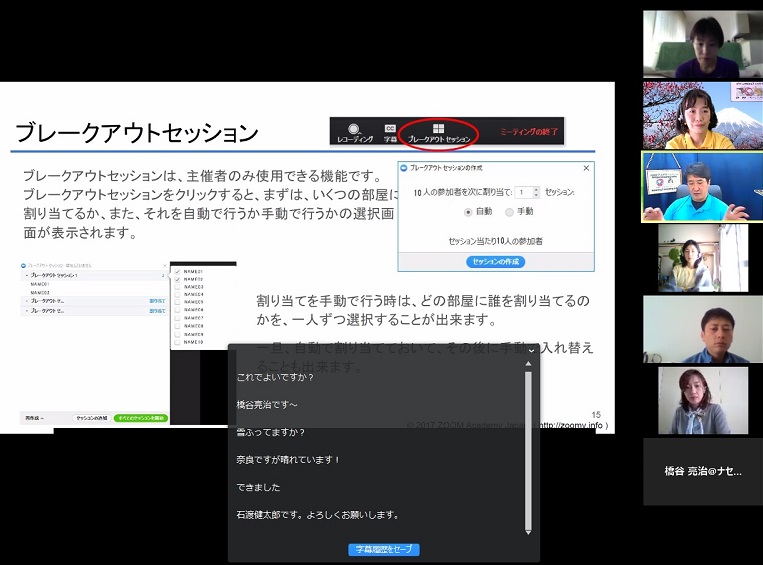Toggle the NAME01 checkbox
Screen dimensions: 763x565
click(x=178, y=272)
